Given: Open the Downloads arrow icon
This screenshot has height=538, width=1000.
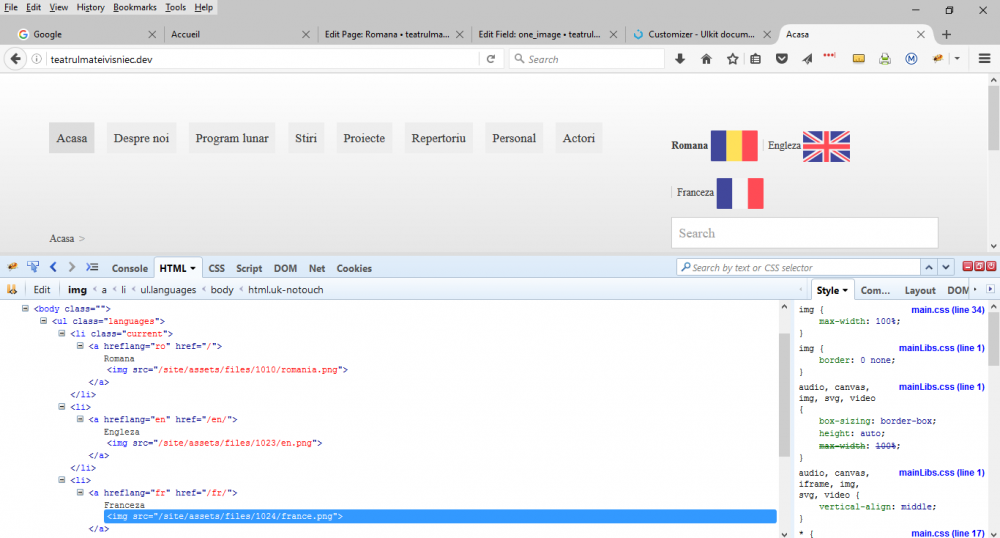Looking at the screenshot, I should [680, 59].
